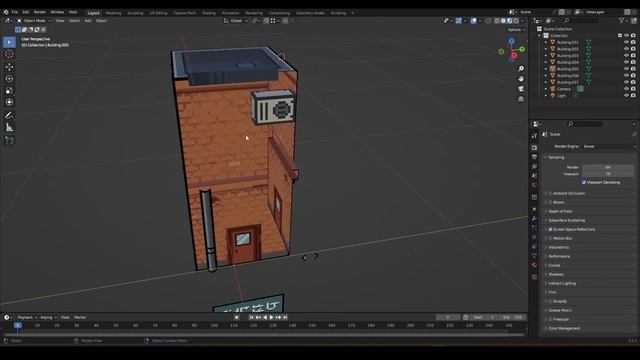The width and height of the screenshot is (640, 360).
Task: Expand Building.002 in the outliner
Action: tap(546, 49)
